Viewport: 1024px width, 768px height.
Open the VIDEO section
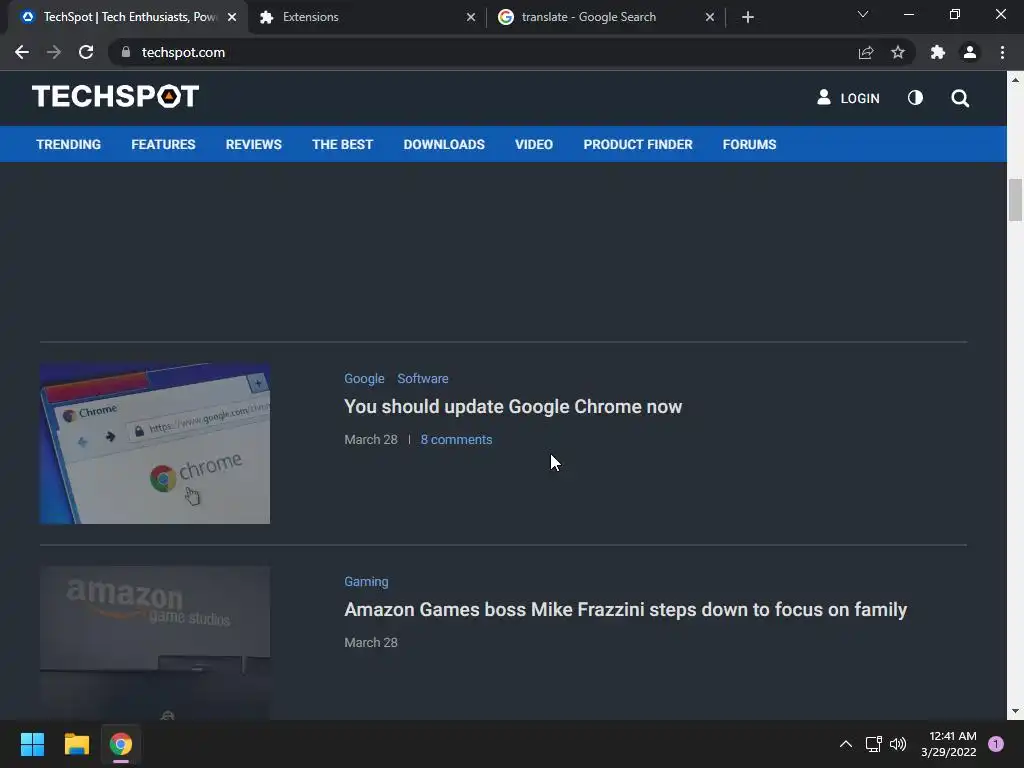[x=534, y=144]
